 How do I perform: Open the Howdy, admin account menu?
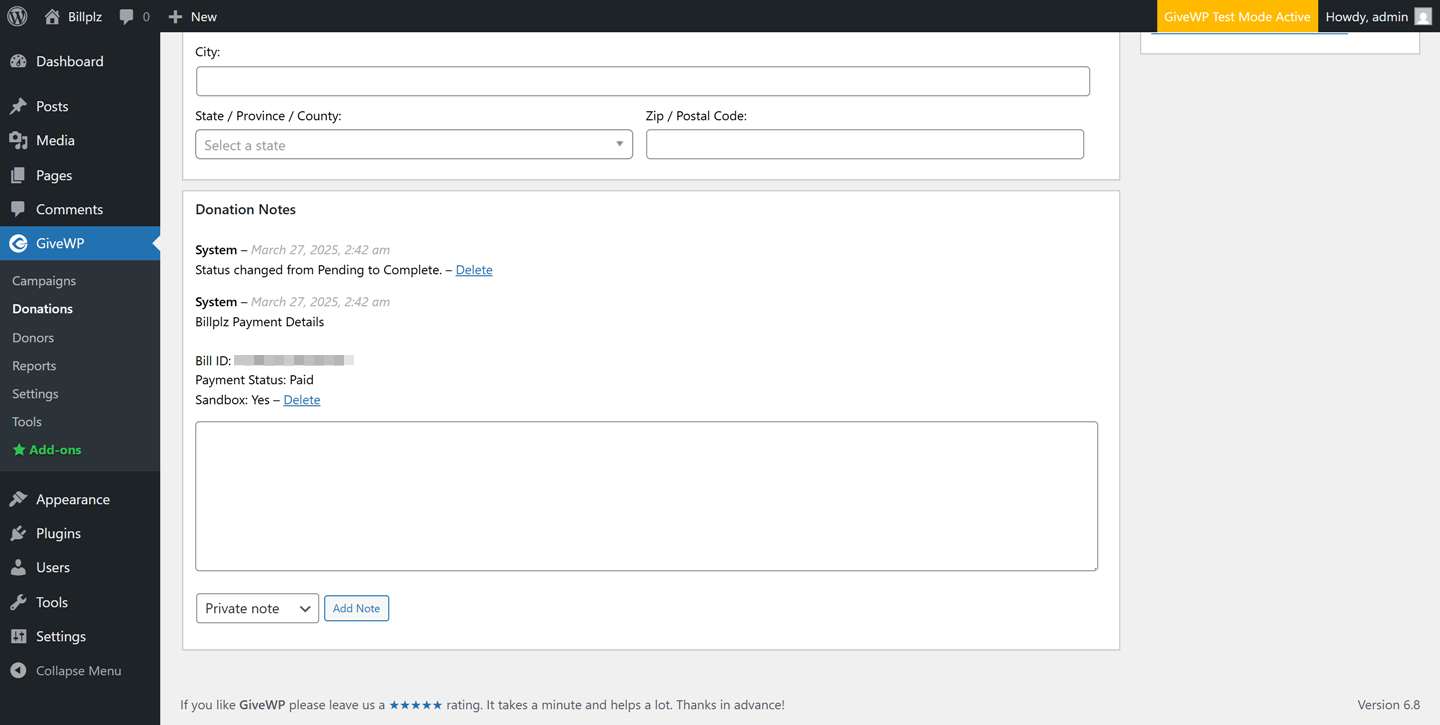click(1378, 16)
